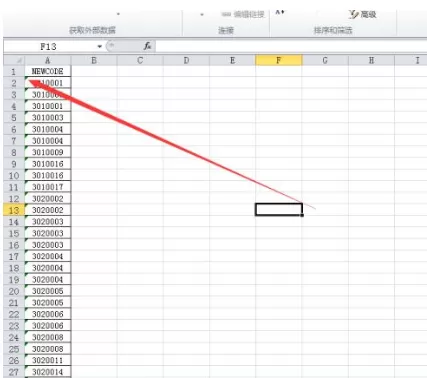This screenshot has height=378, width=427.
Task: Select column H header
Action: pyautogui.click(x=371, y=60)
